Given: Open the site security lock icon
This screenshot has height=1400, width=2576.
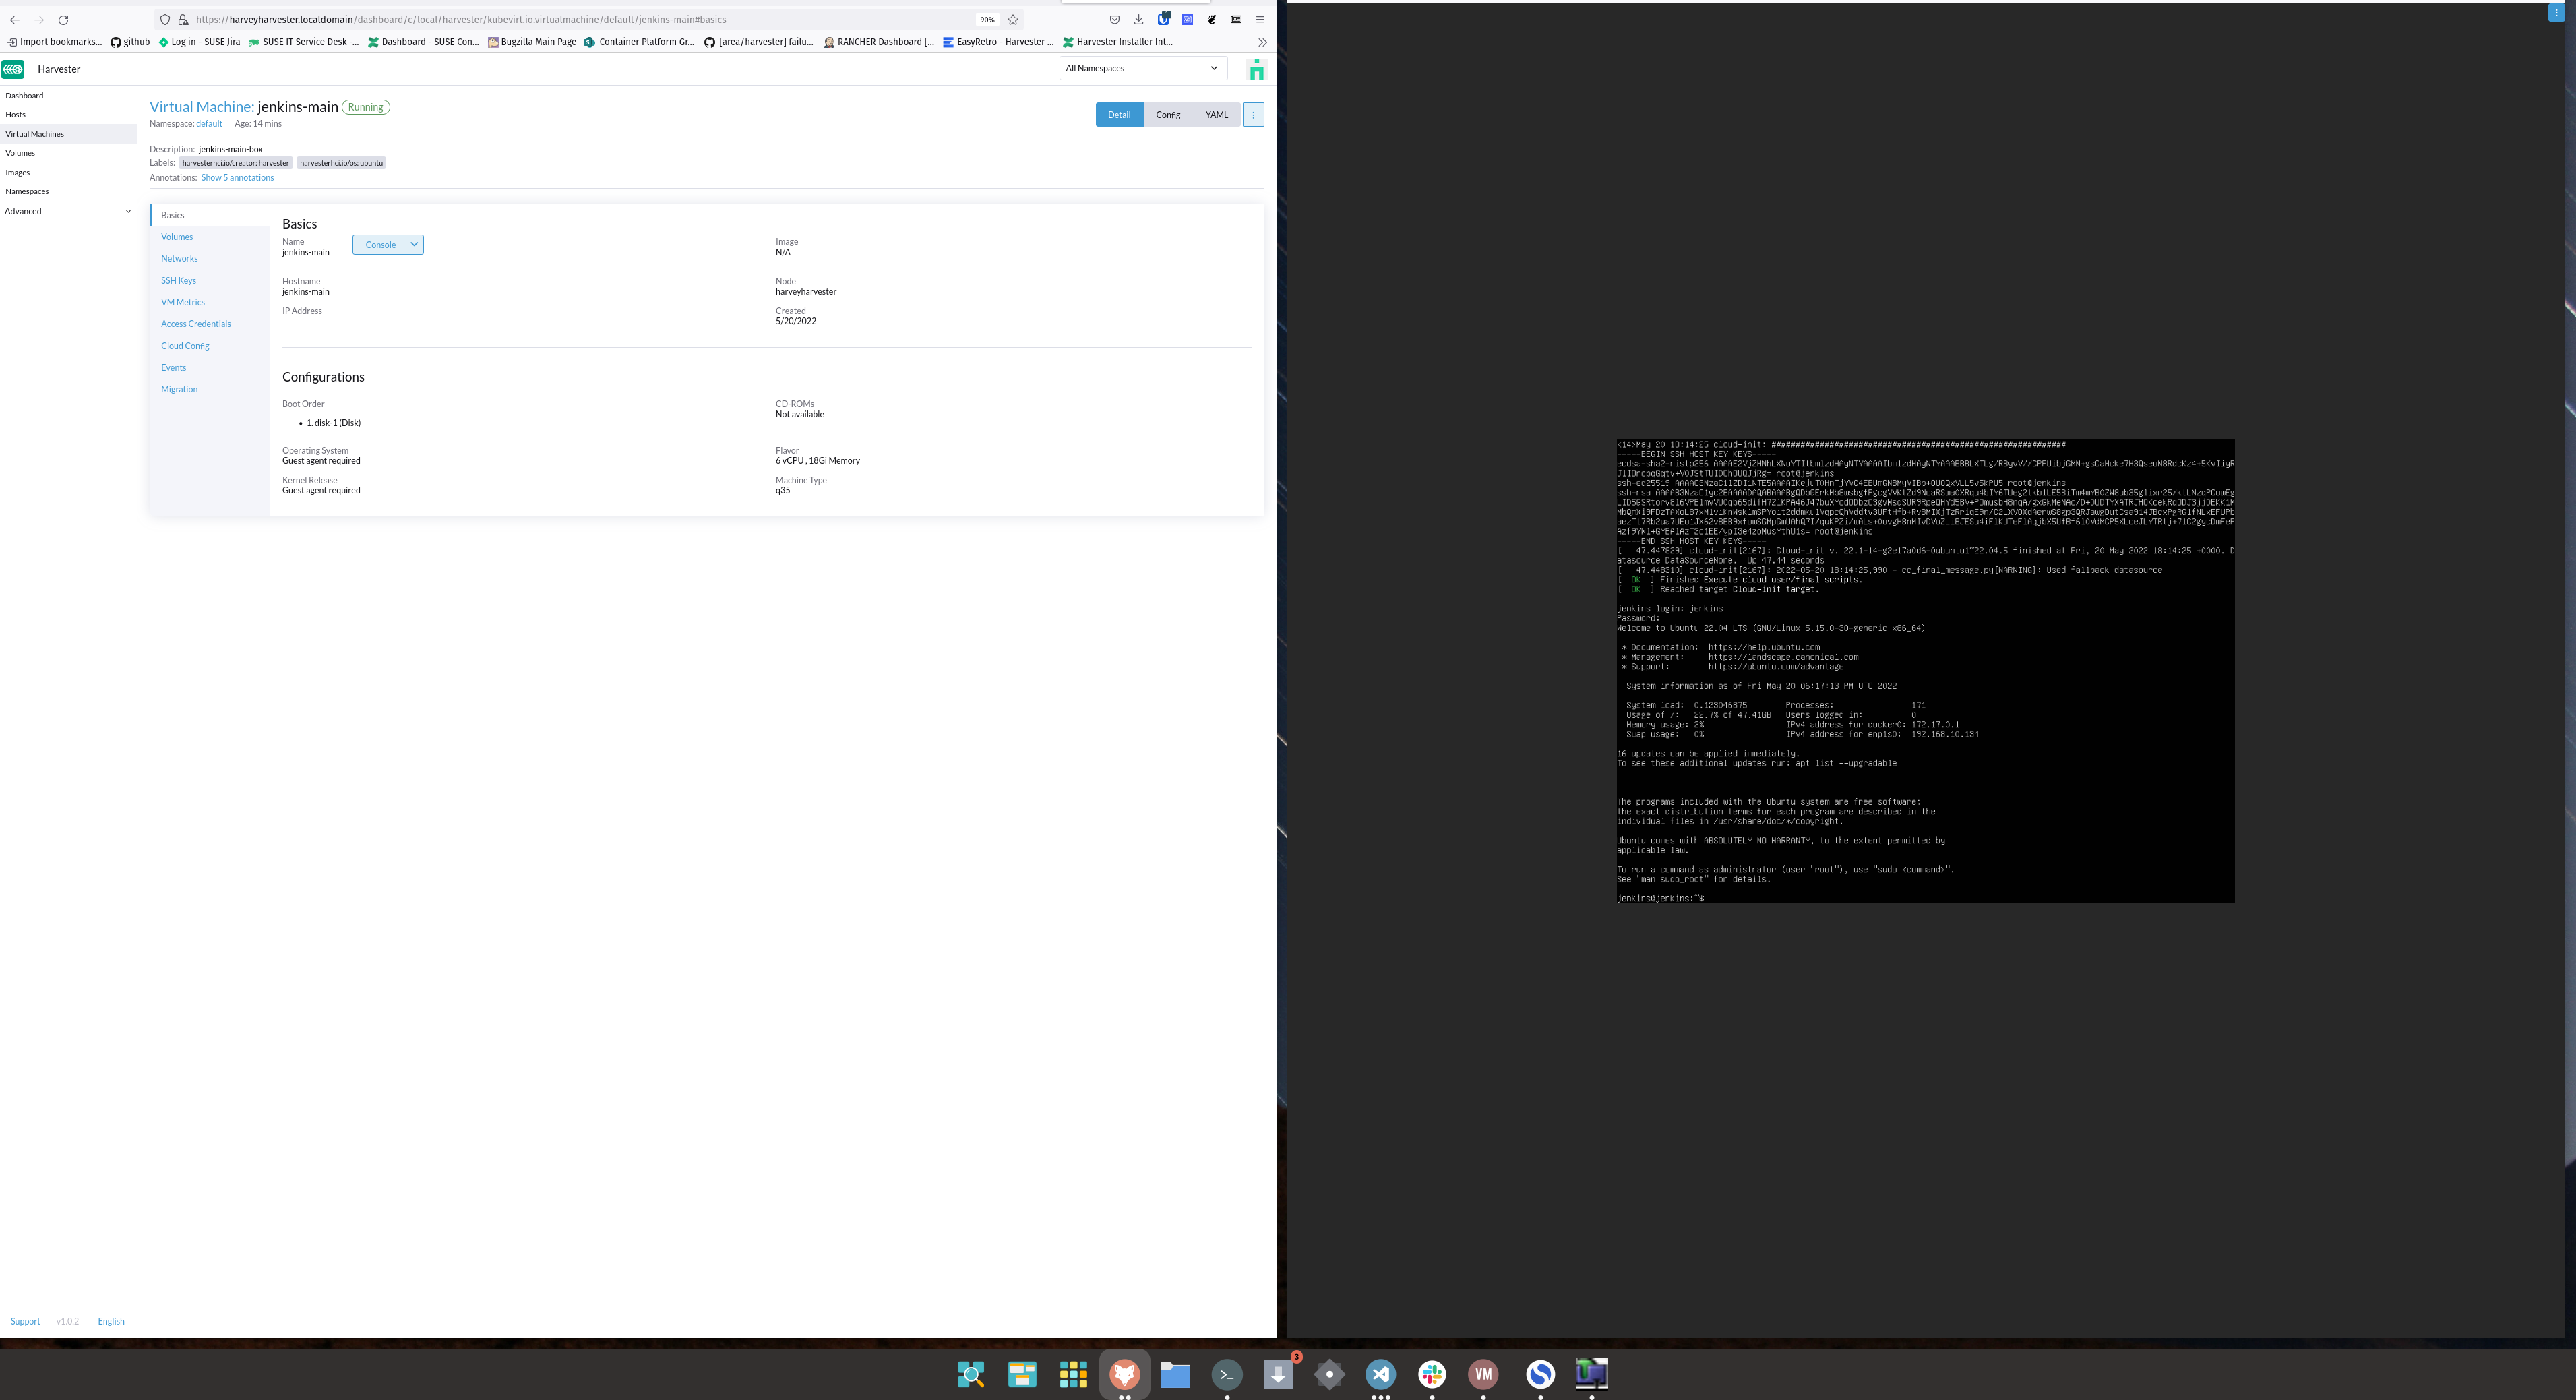Looking at the screenshot, I should [x=183, y=19].
